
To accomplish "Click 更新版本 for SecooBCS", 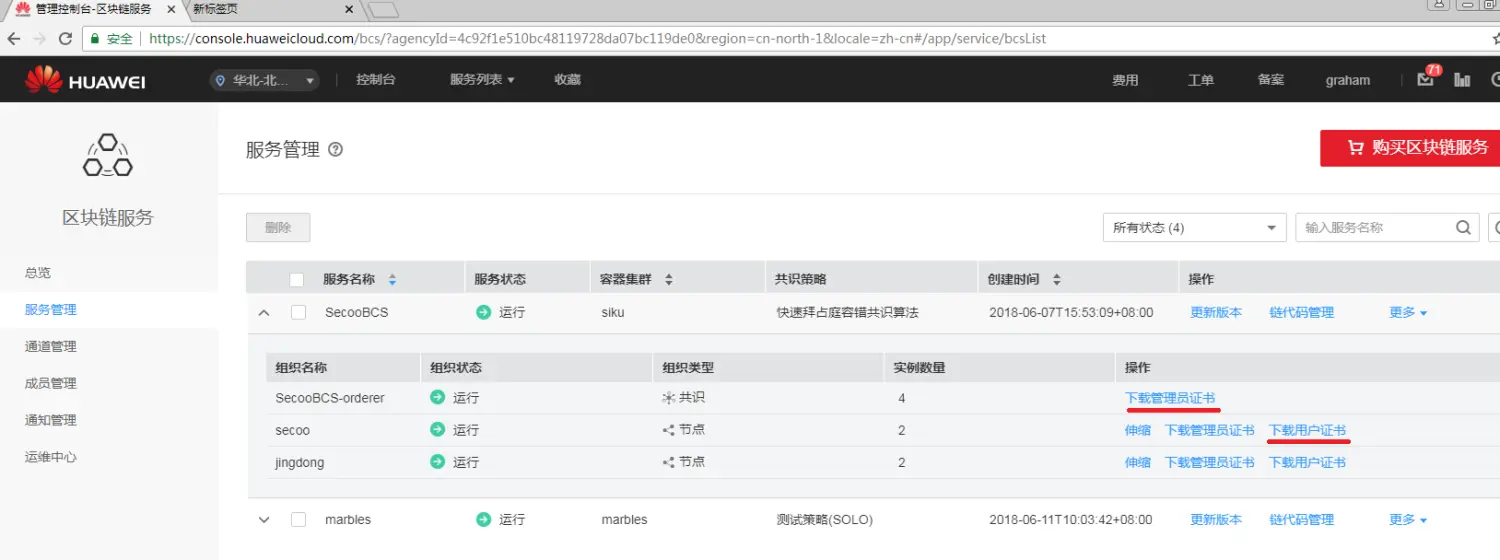I will point(1216,313).
